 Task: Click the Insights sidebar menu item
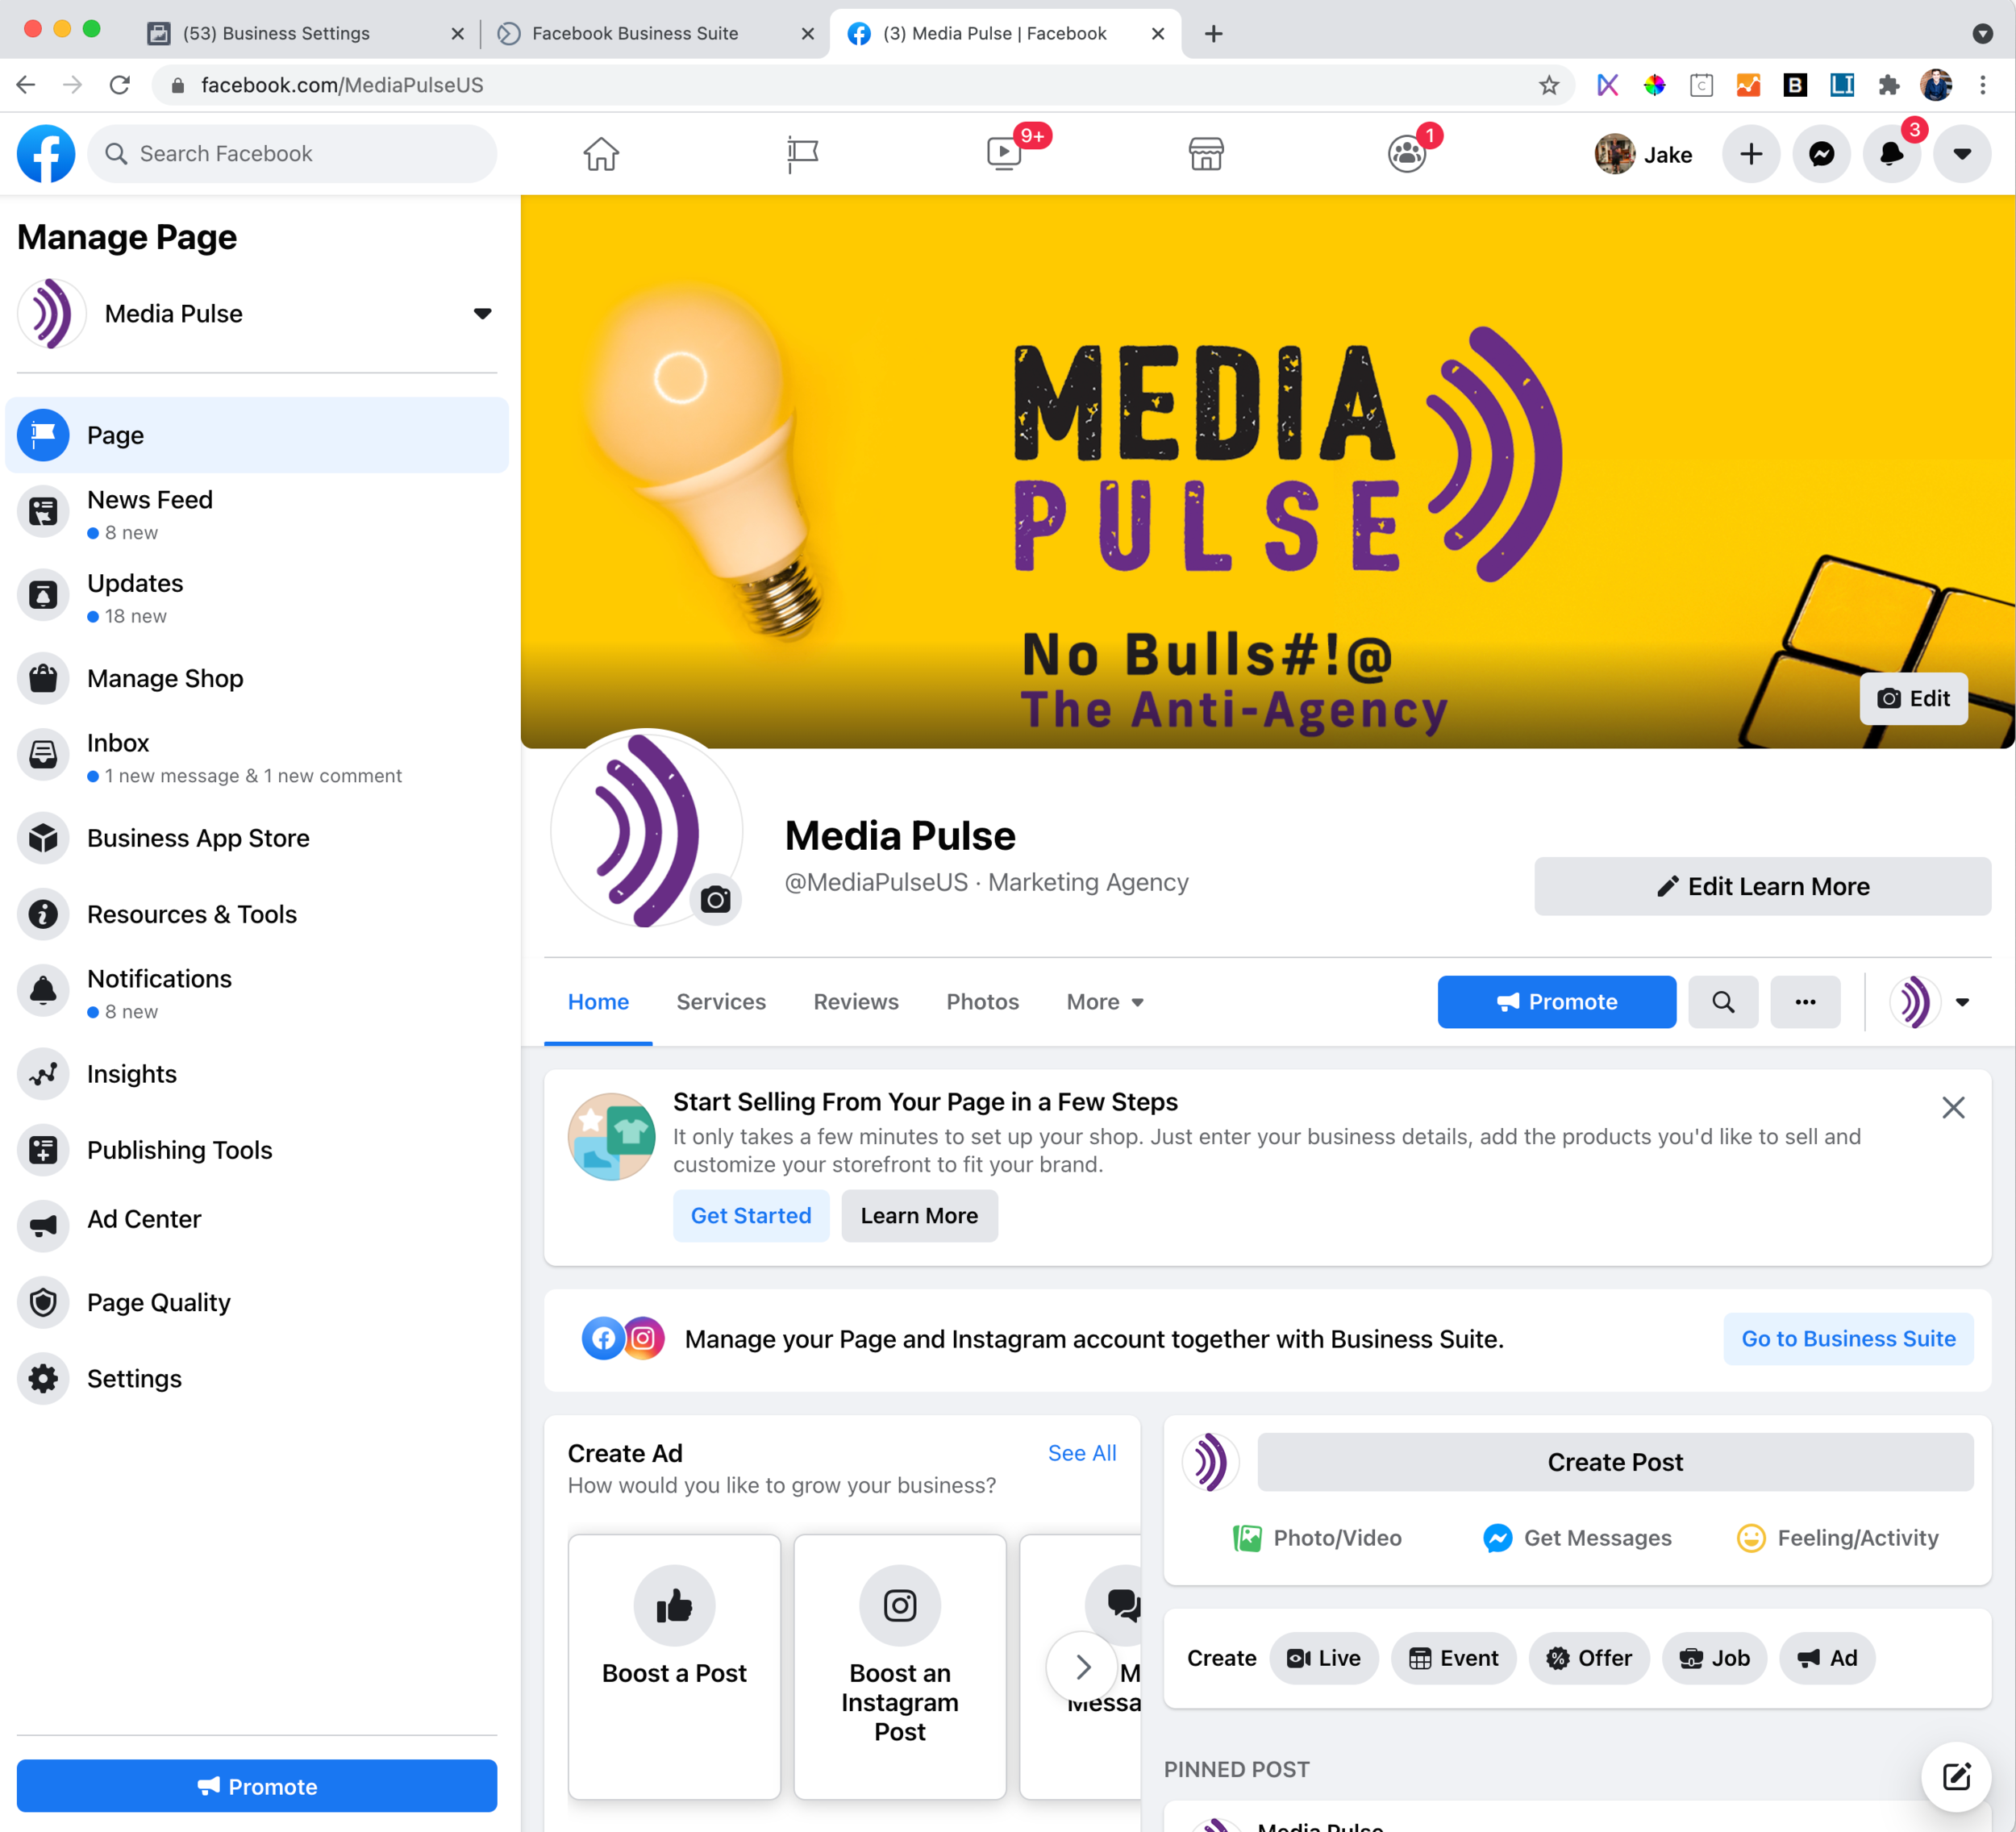pyautogui.click(x=131, y=1073)
